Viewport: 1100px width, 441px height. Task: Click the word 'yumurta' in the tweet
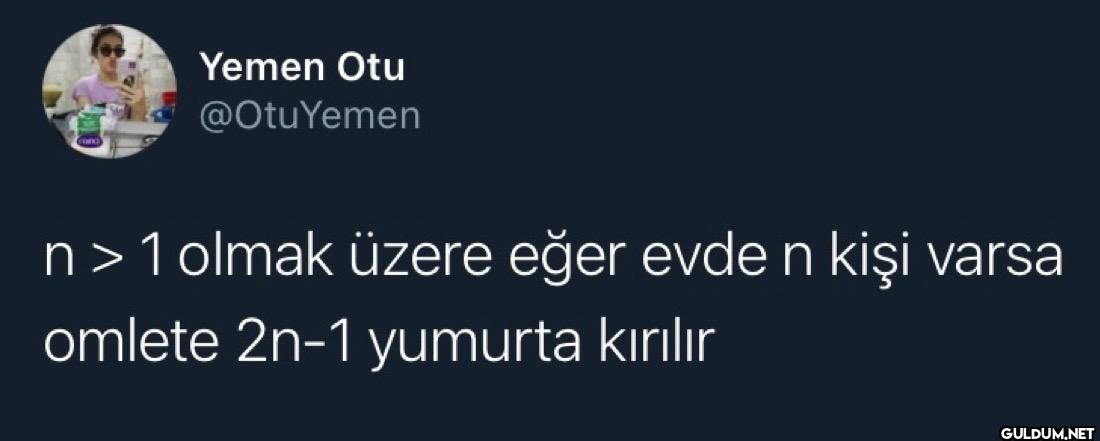tap(476, 346)
